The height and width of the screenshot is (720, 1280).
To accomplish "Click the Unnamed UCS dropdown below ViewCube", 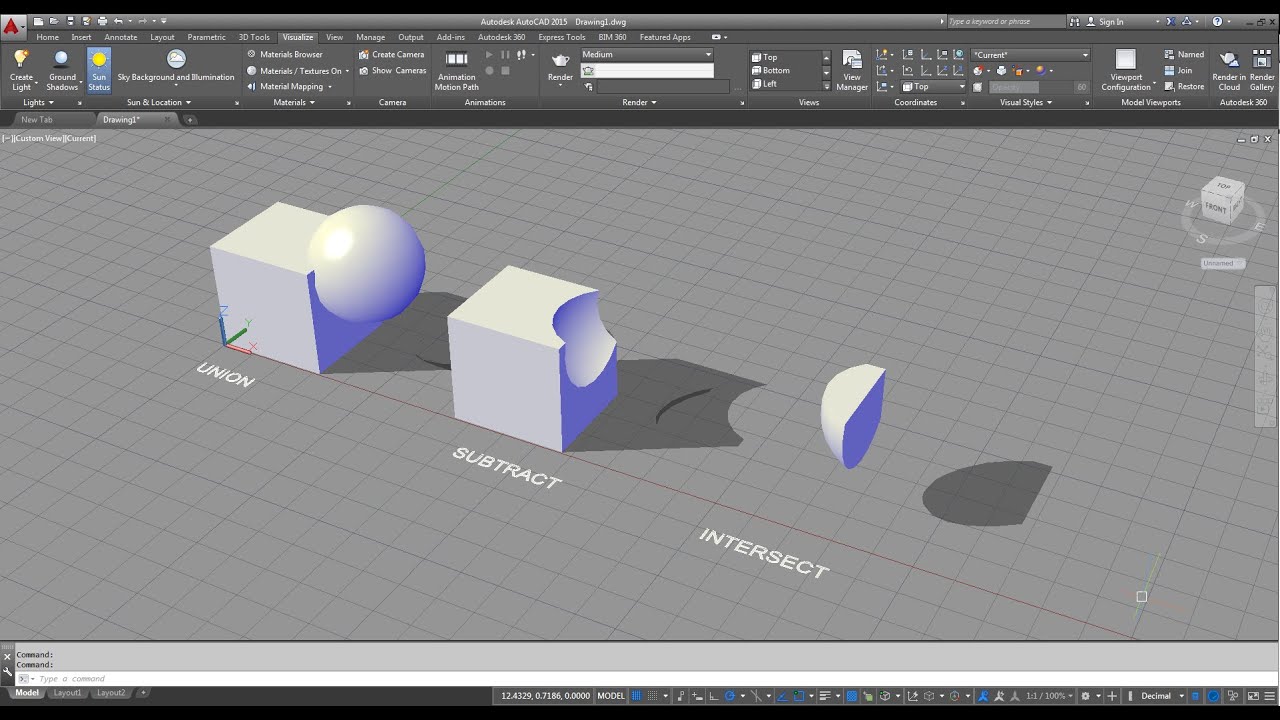I will point(1222,263).
